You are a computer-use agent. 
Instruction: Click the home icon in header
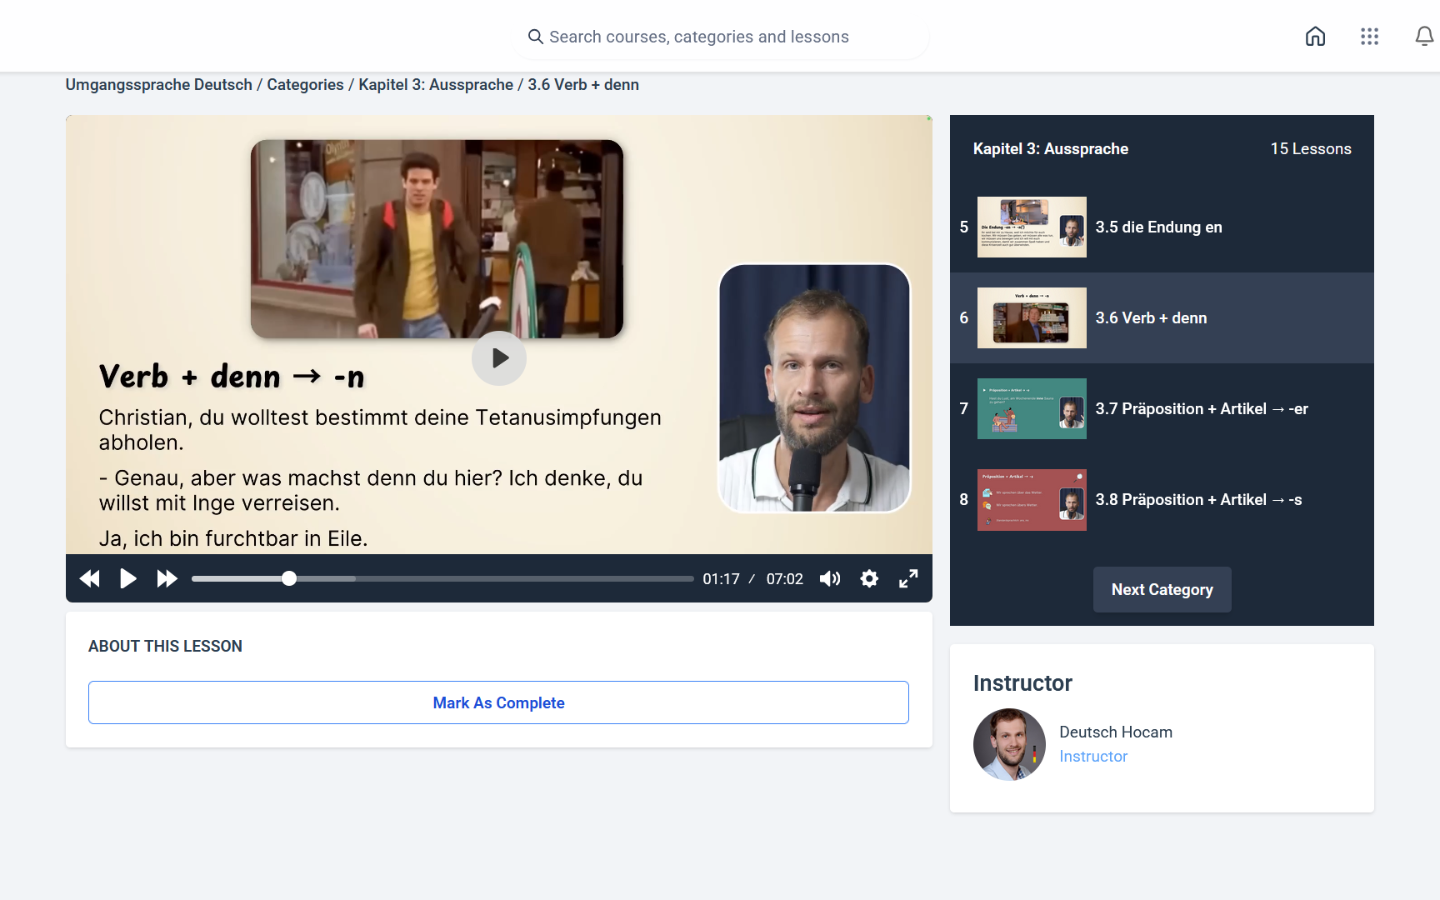click(1315, 37)
